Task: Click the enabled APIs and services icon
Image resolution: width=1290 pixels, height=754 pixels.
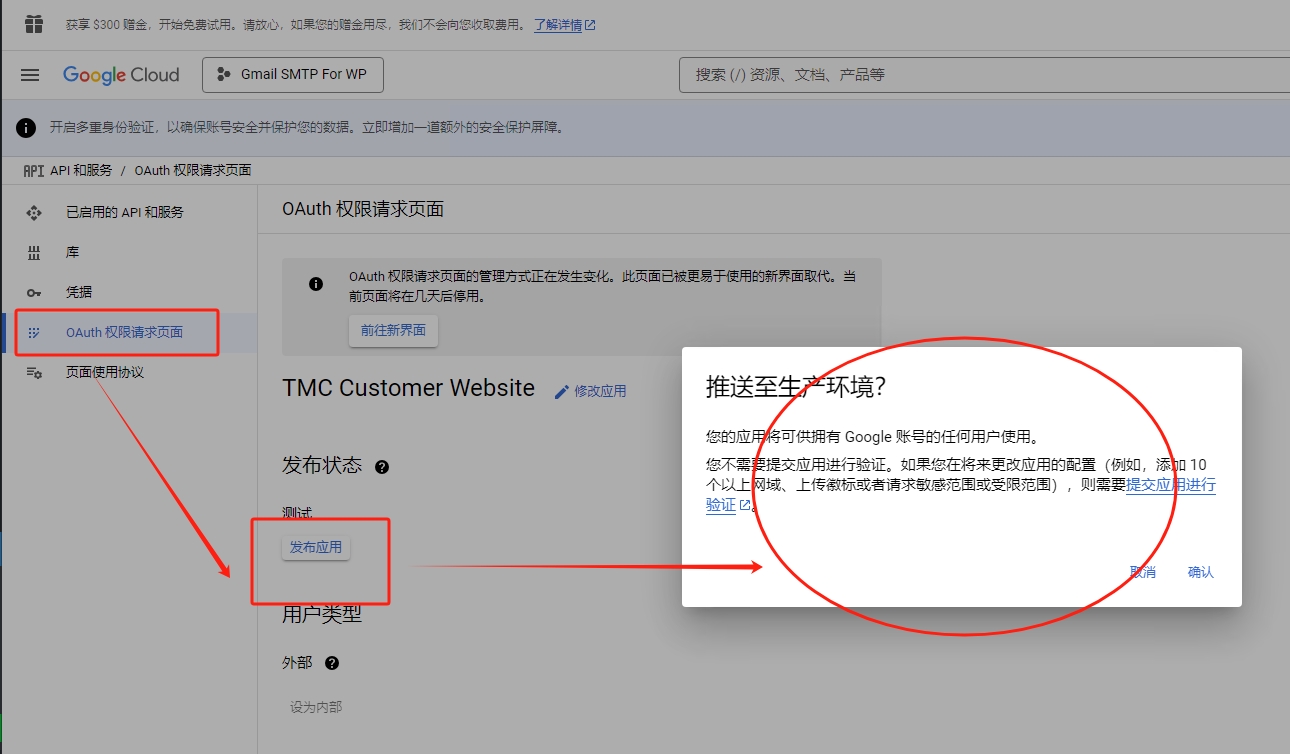Action: point(34,212)
